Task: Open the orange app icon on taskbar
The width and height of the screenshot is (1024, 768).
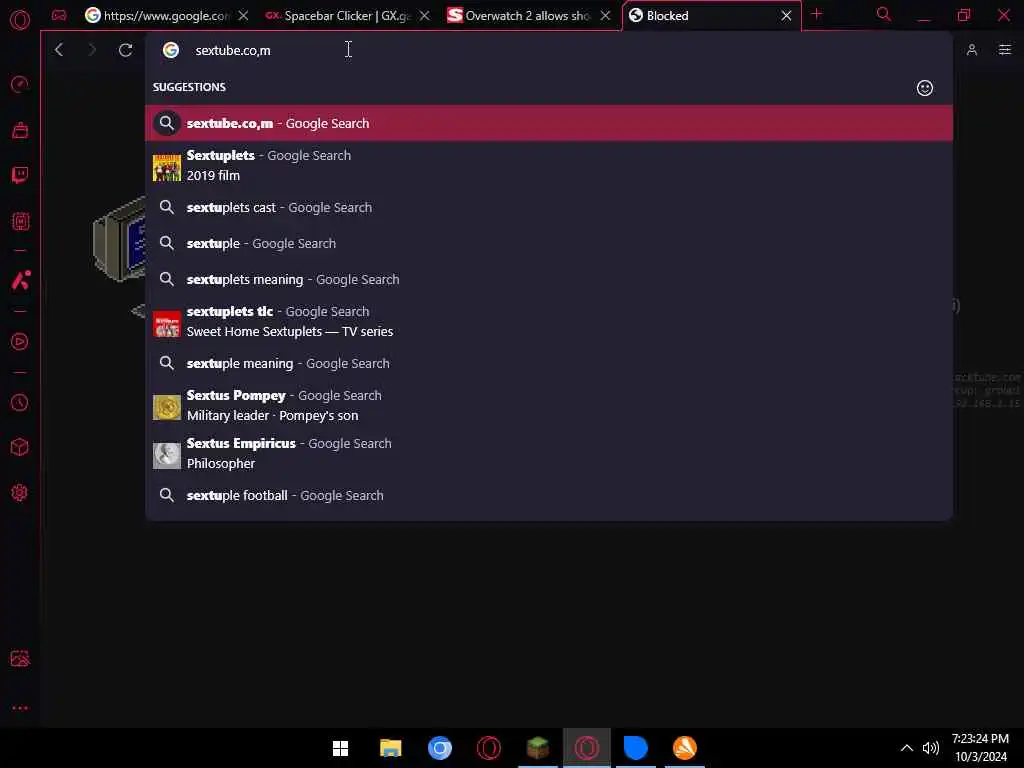Action: tap(684, 748)
